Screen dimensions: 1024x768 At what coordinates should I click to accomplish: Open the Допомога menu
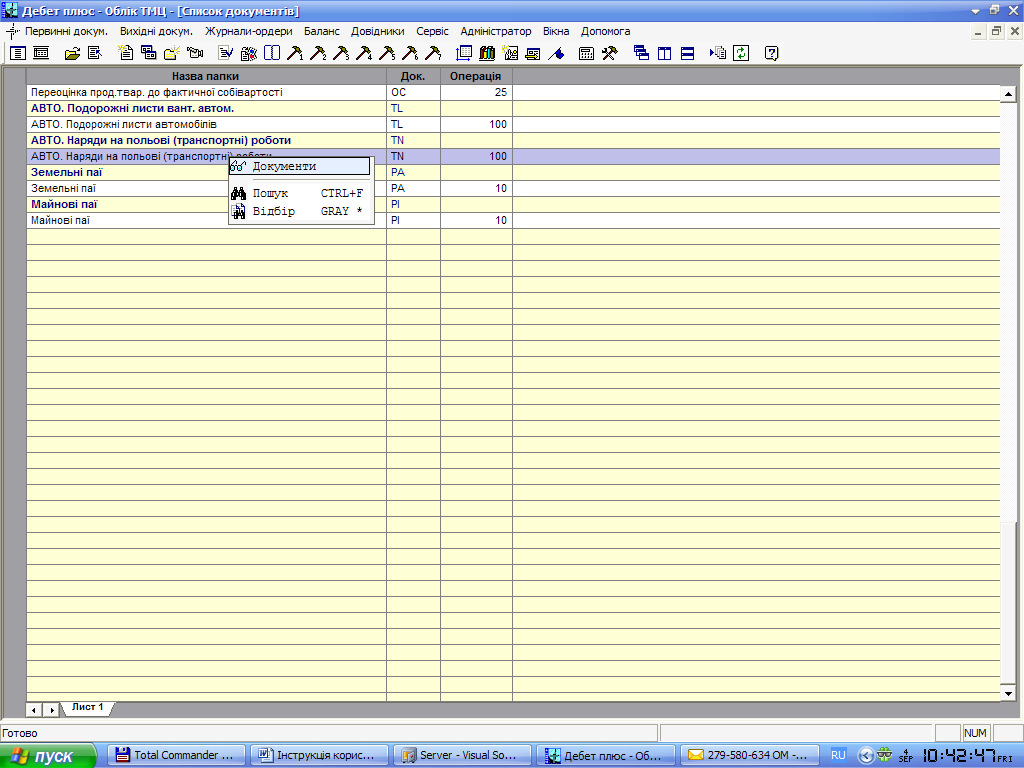[x=605, y=31]
